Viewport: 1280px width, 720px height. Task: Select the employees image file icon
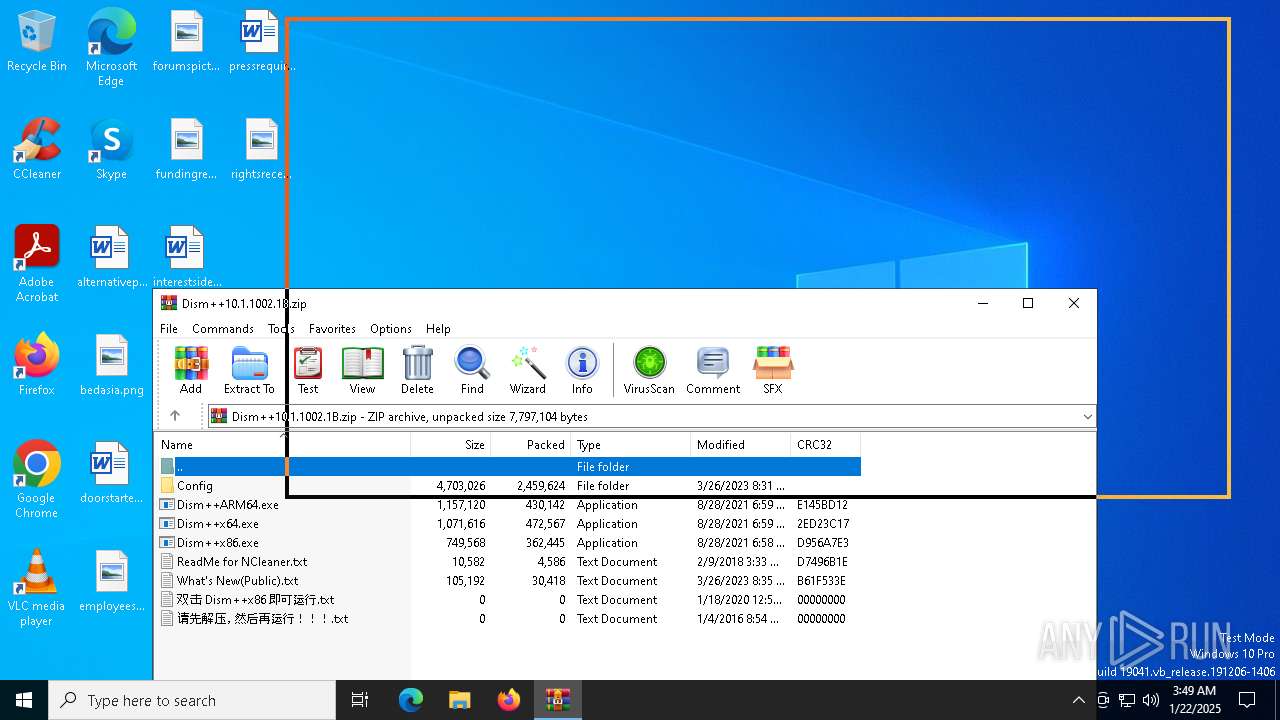coord(112,581)
